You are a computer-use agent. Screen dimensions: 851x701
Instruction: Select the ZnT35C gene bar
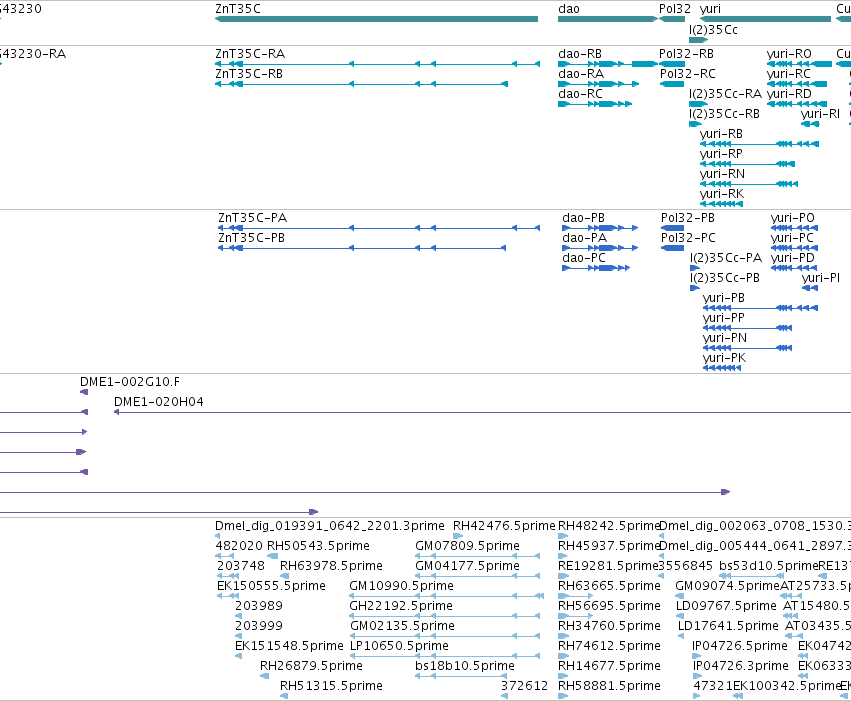coord(377,19)
